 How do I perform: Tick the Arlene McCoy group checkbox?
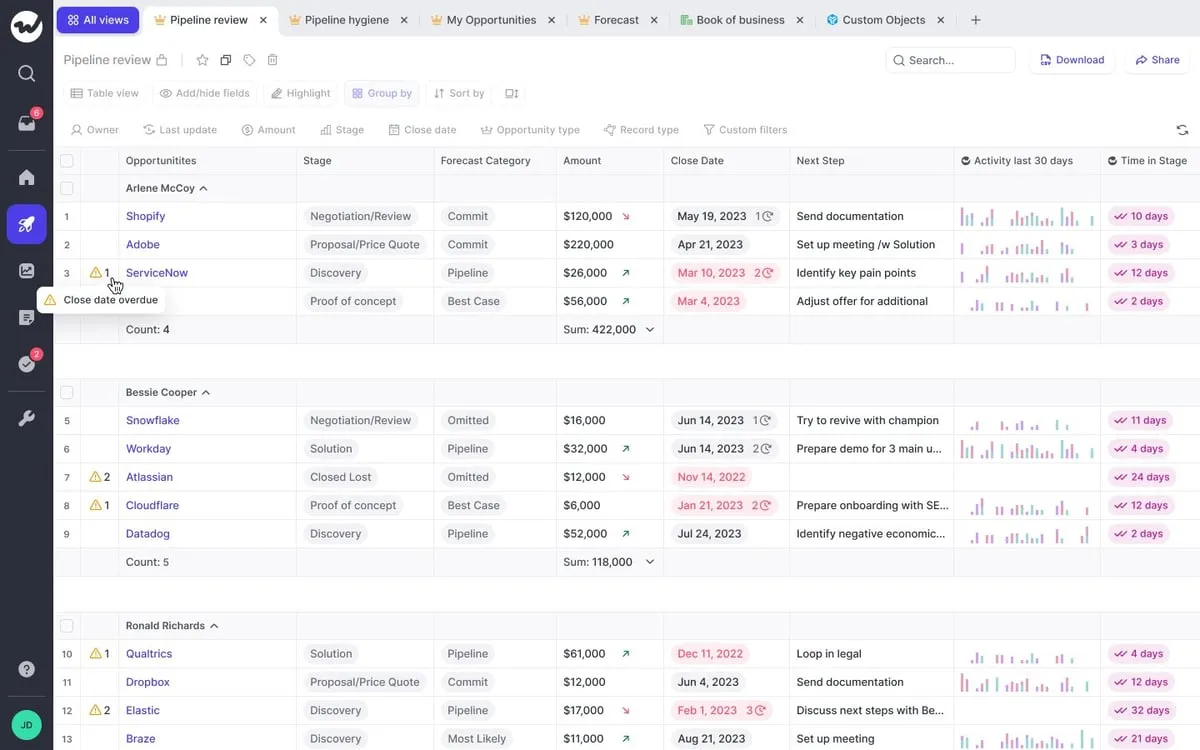67,188
